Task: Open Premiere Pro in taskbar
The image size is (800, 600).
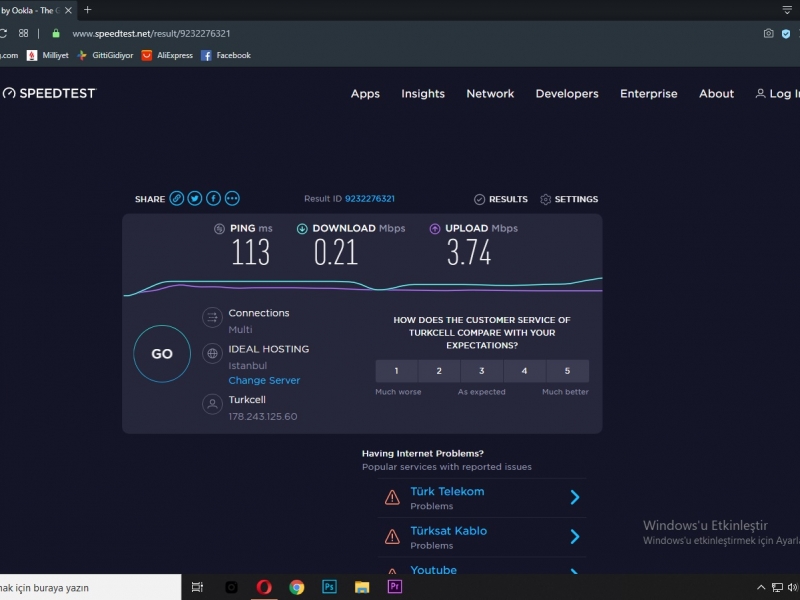Action: tap(394, 587)
